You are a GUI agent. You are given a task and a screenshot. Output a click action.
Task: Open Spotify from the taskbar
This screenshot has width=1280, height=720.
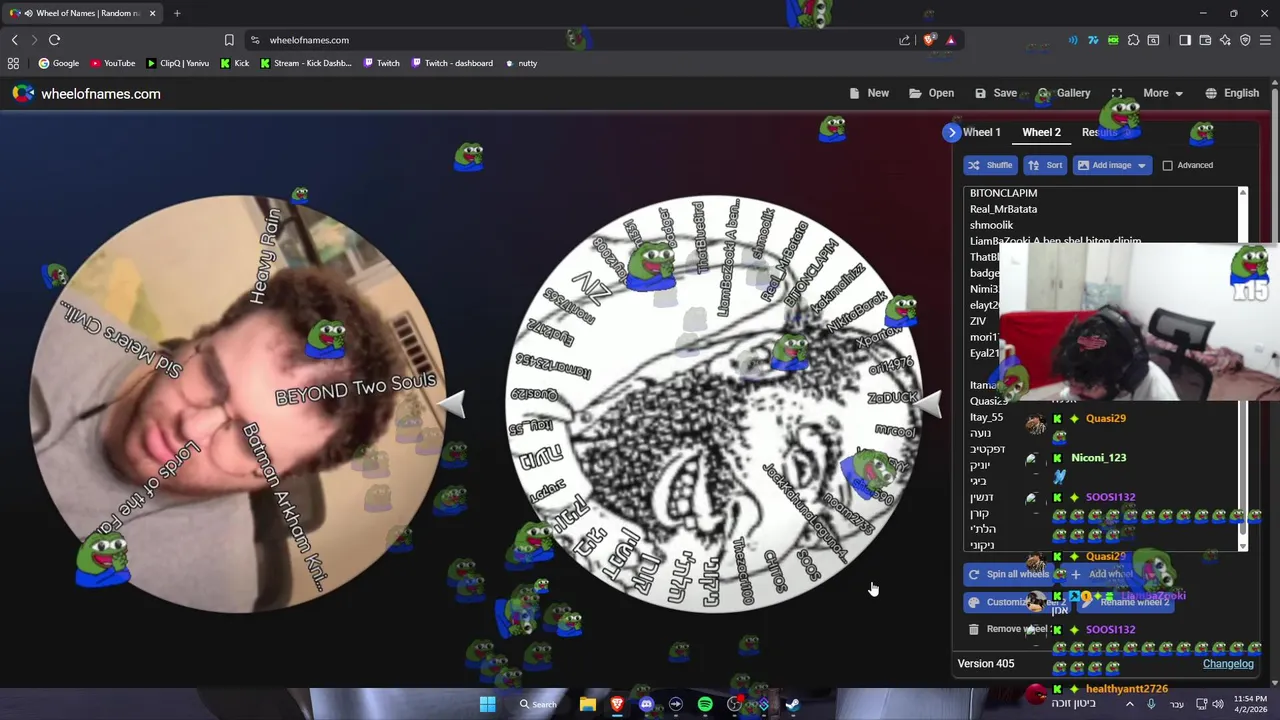tap(705, 704)
